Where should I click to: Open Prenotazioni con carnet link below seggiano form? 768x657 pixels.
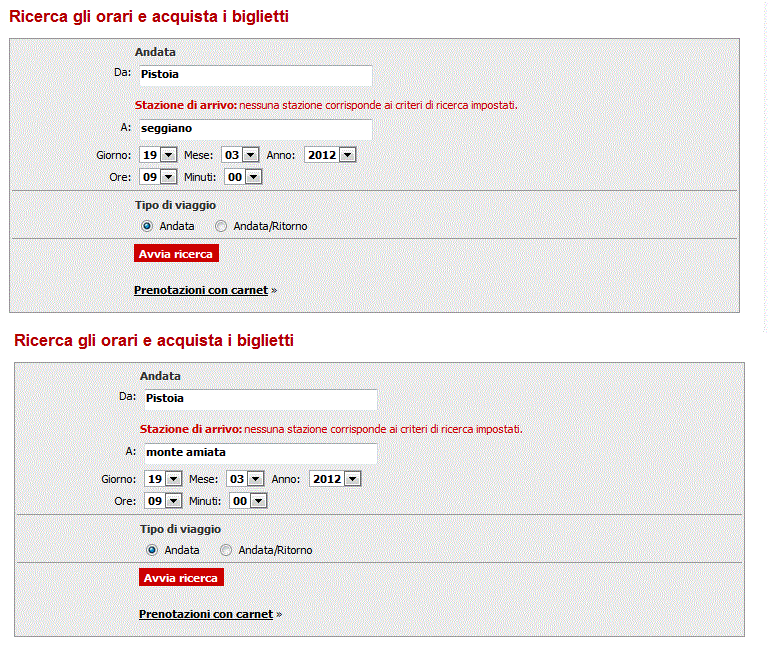pyautogui.click(x=201, y=290)
